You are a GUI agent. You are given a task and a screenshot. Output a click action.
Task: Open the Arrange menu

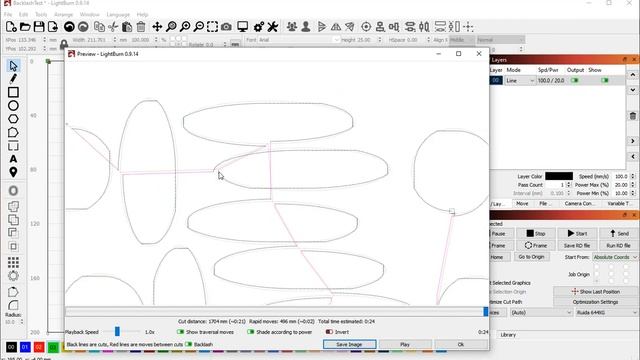coord(63,14)
